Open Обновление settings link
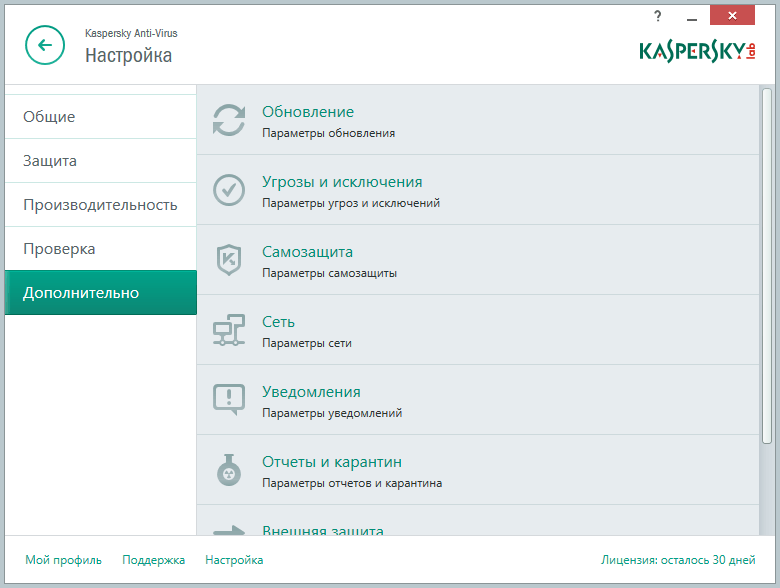The height and width of the screenshot is (588, 780). [x=308, y=112]
